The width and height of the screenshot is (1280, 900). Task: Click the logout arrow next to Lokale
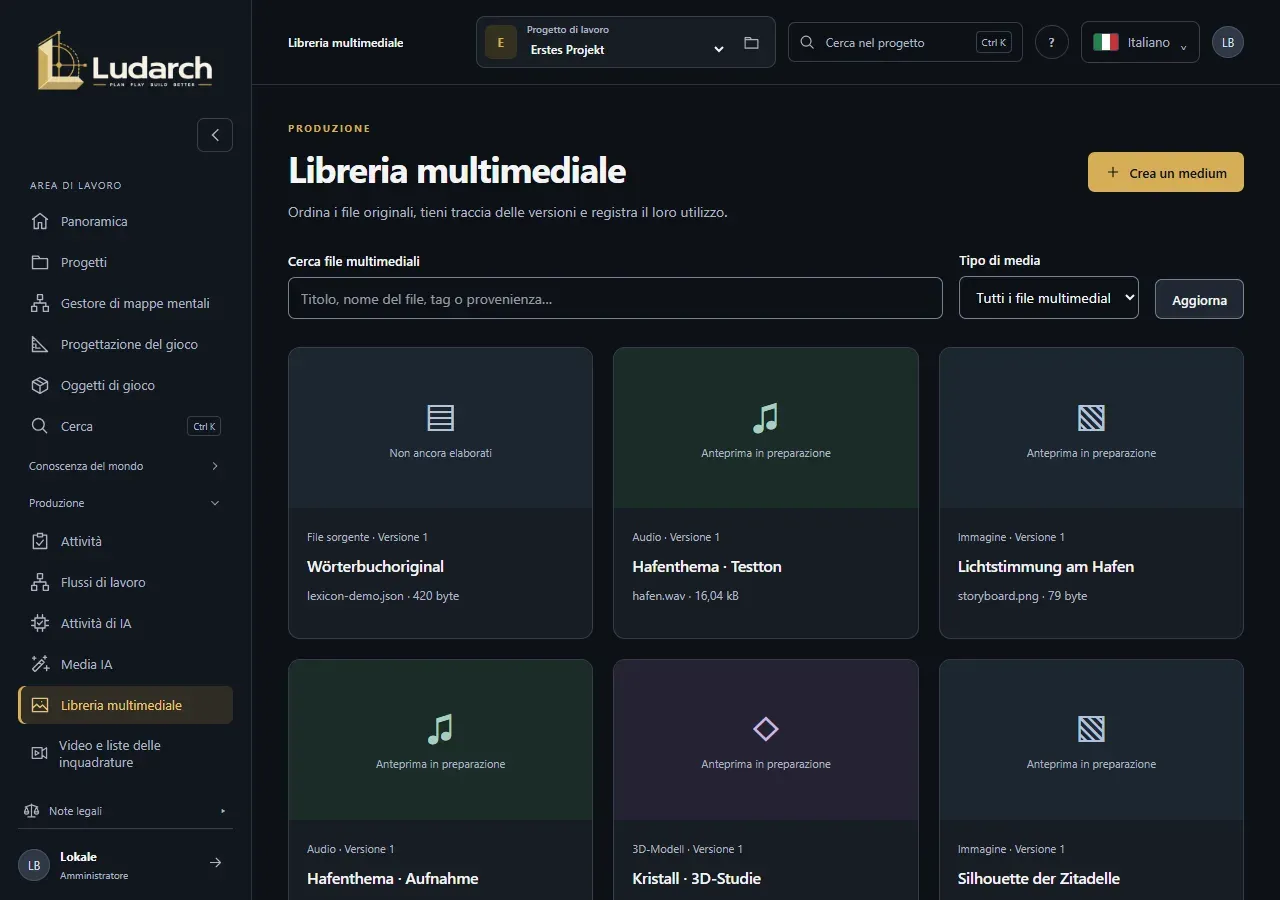click(x=215, y=863)
